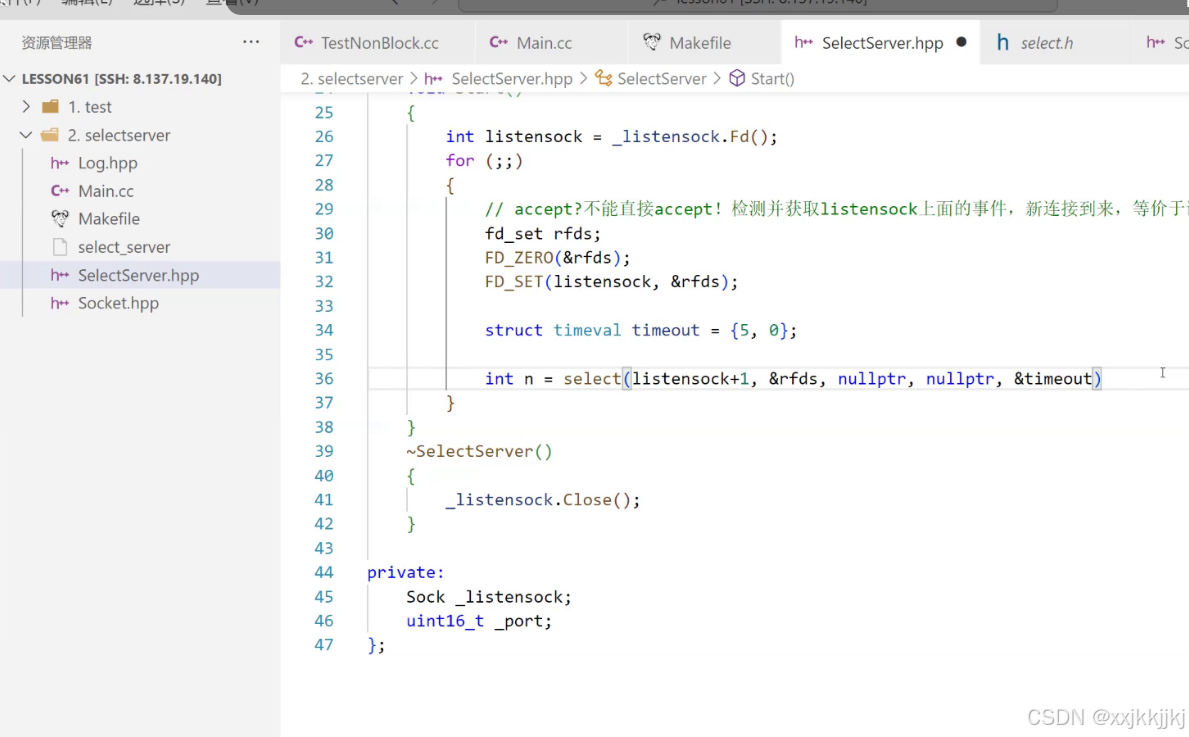Click on the select function call
Screen dimensions: 1189x737
coord(591,379)
